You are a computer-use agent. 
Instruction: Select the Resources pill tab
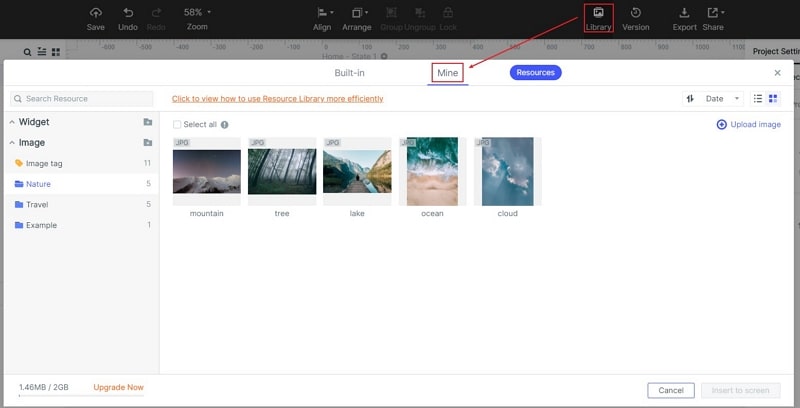[535, 72]
